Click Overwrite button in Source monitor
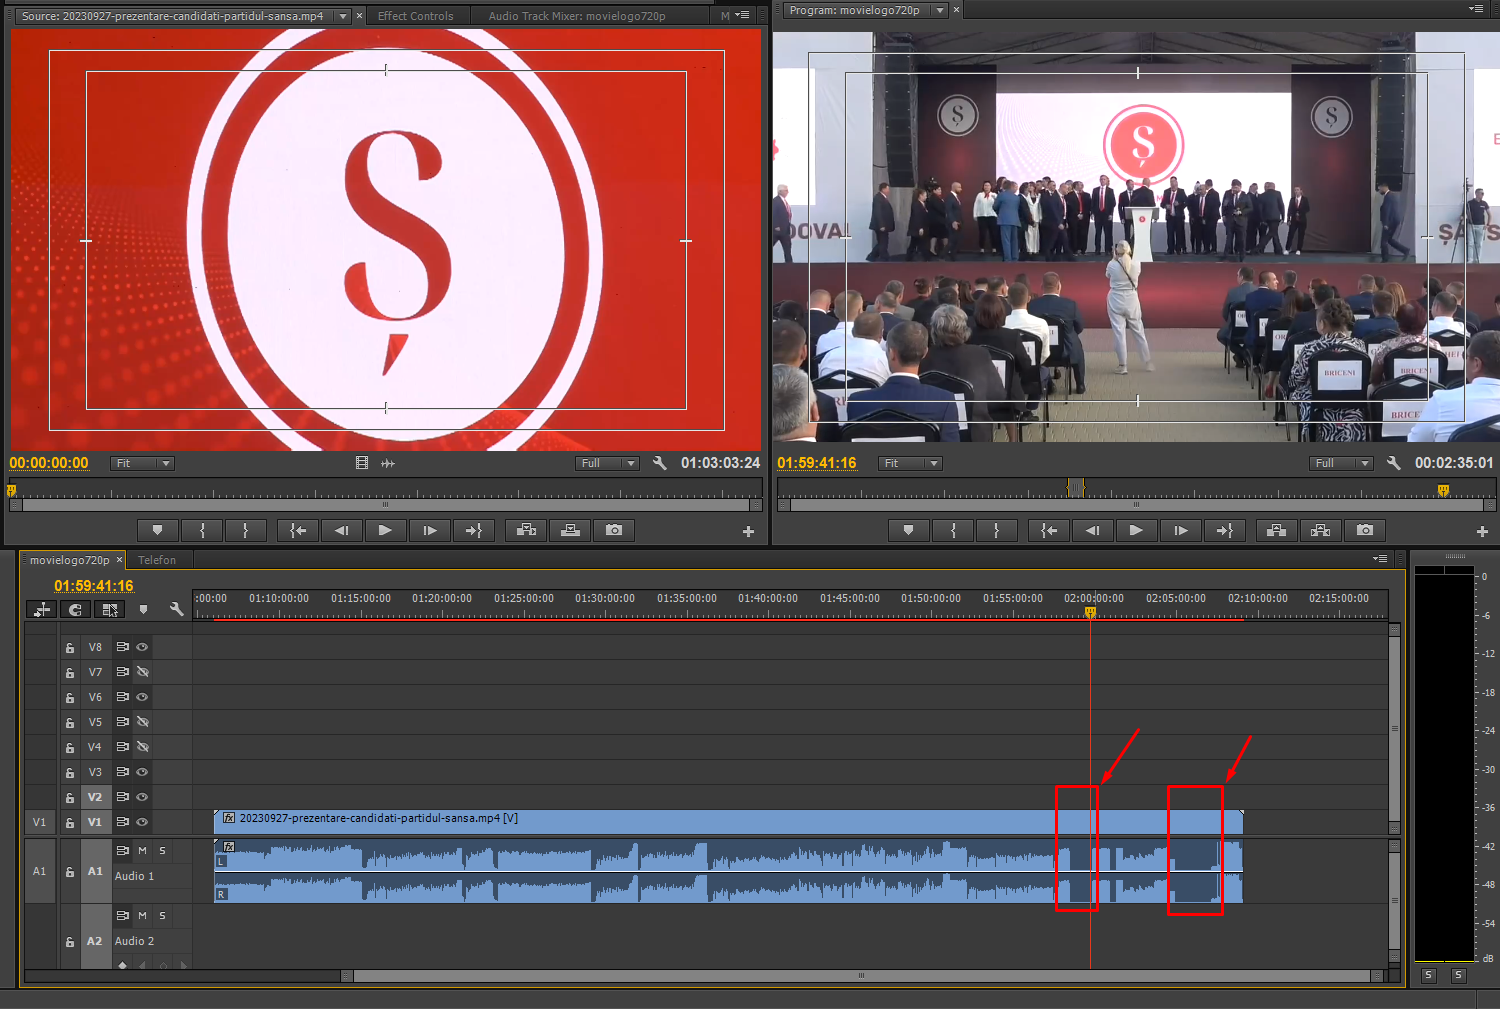Viewport: 1500px width, 1009px height. point(570,530)
